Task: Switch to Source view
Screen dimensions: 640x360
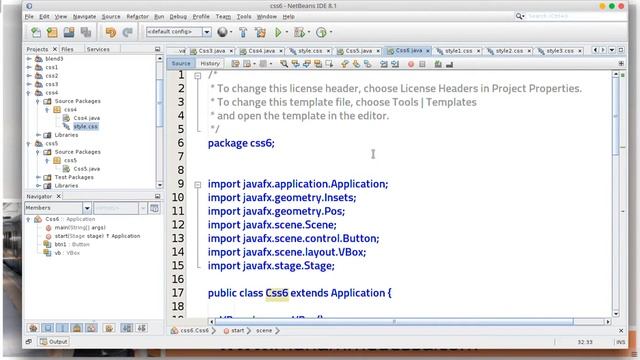Action: click(181, 64)
